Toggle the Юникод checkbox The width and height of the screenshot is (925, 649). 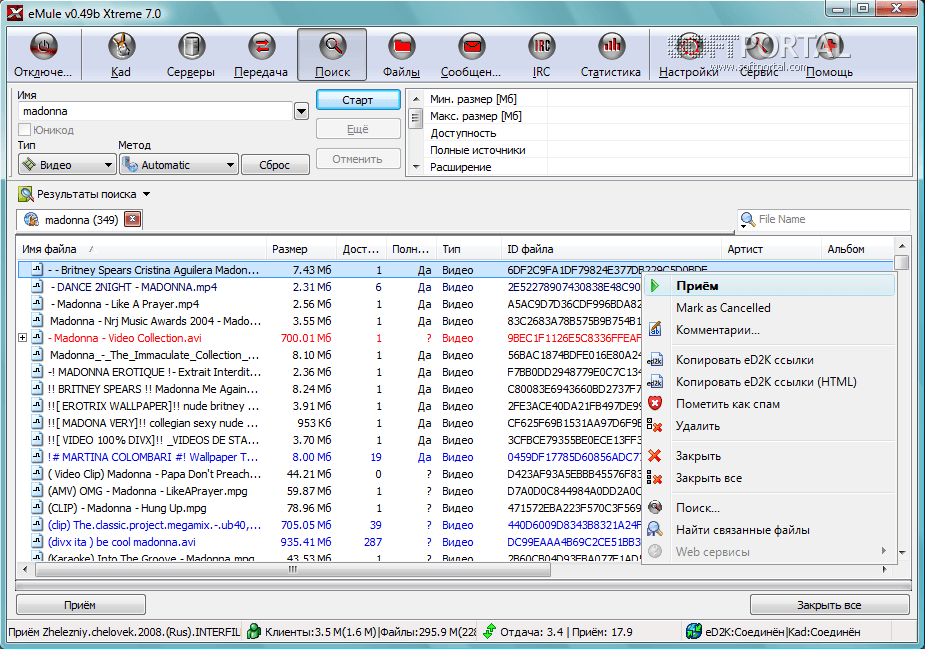(x=25, y=130)
